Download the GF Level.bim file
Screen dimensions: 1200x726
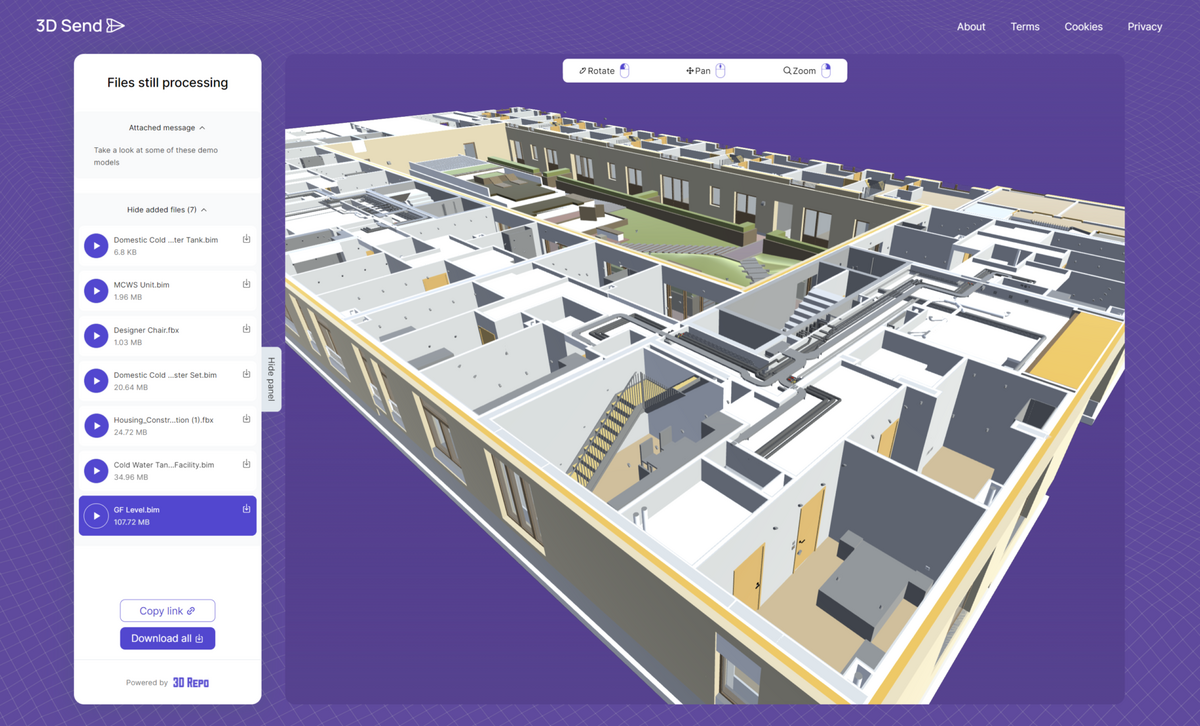(x=246, y=509)
